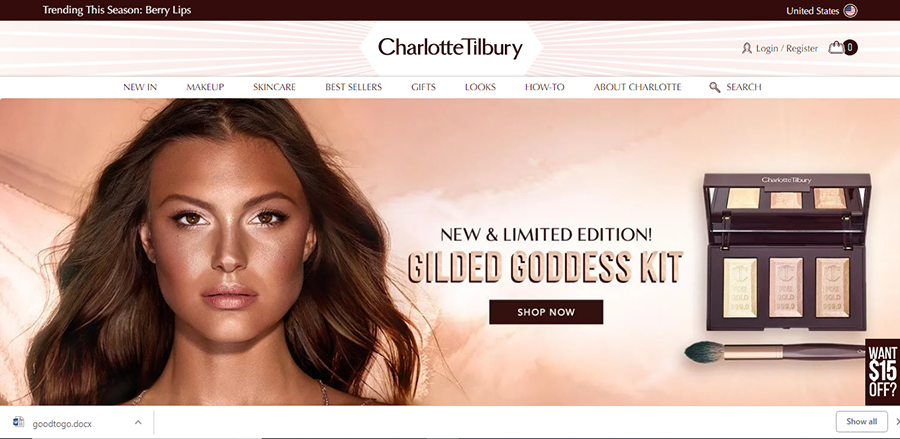Select NEW IN from navigation
Viewport: 900px width, 439px height.
point(140,87)
